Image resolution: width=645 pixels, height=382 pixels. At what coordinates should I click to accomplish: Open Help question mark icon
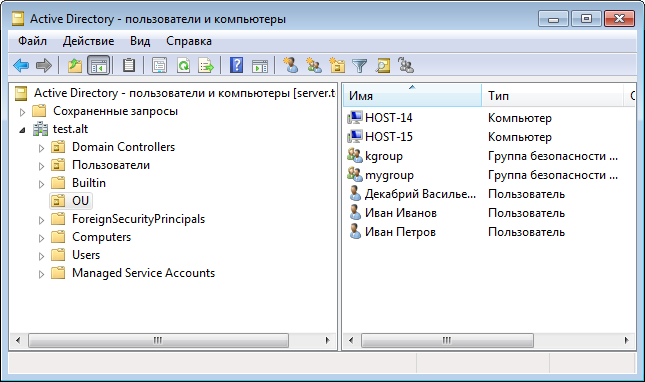tap(236, 65)
